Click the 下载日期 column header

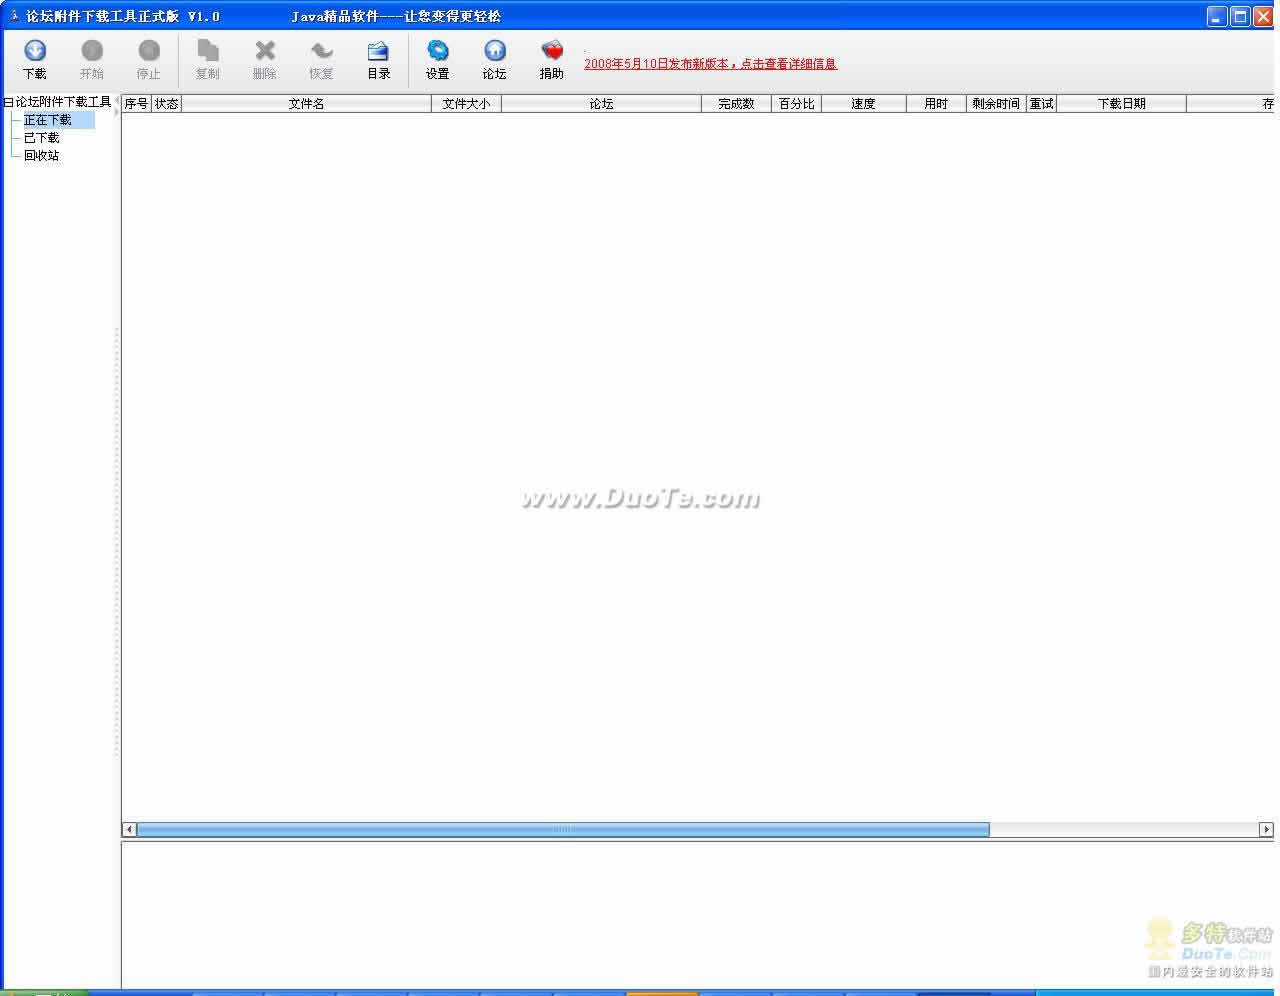(1121, 104)
